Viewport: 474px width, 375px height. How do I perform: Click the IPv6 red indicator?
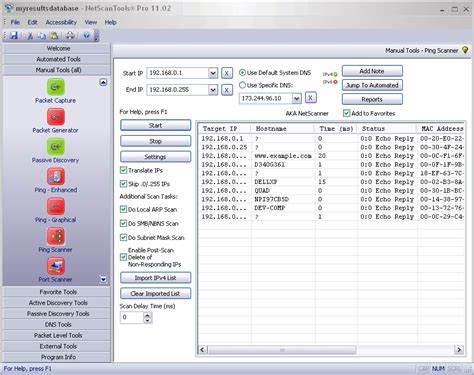335,82
